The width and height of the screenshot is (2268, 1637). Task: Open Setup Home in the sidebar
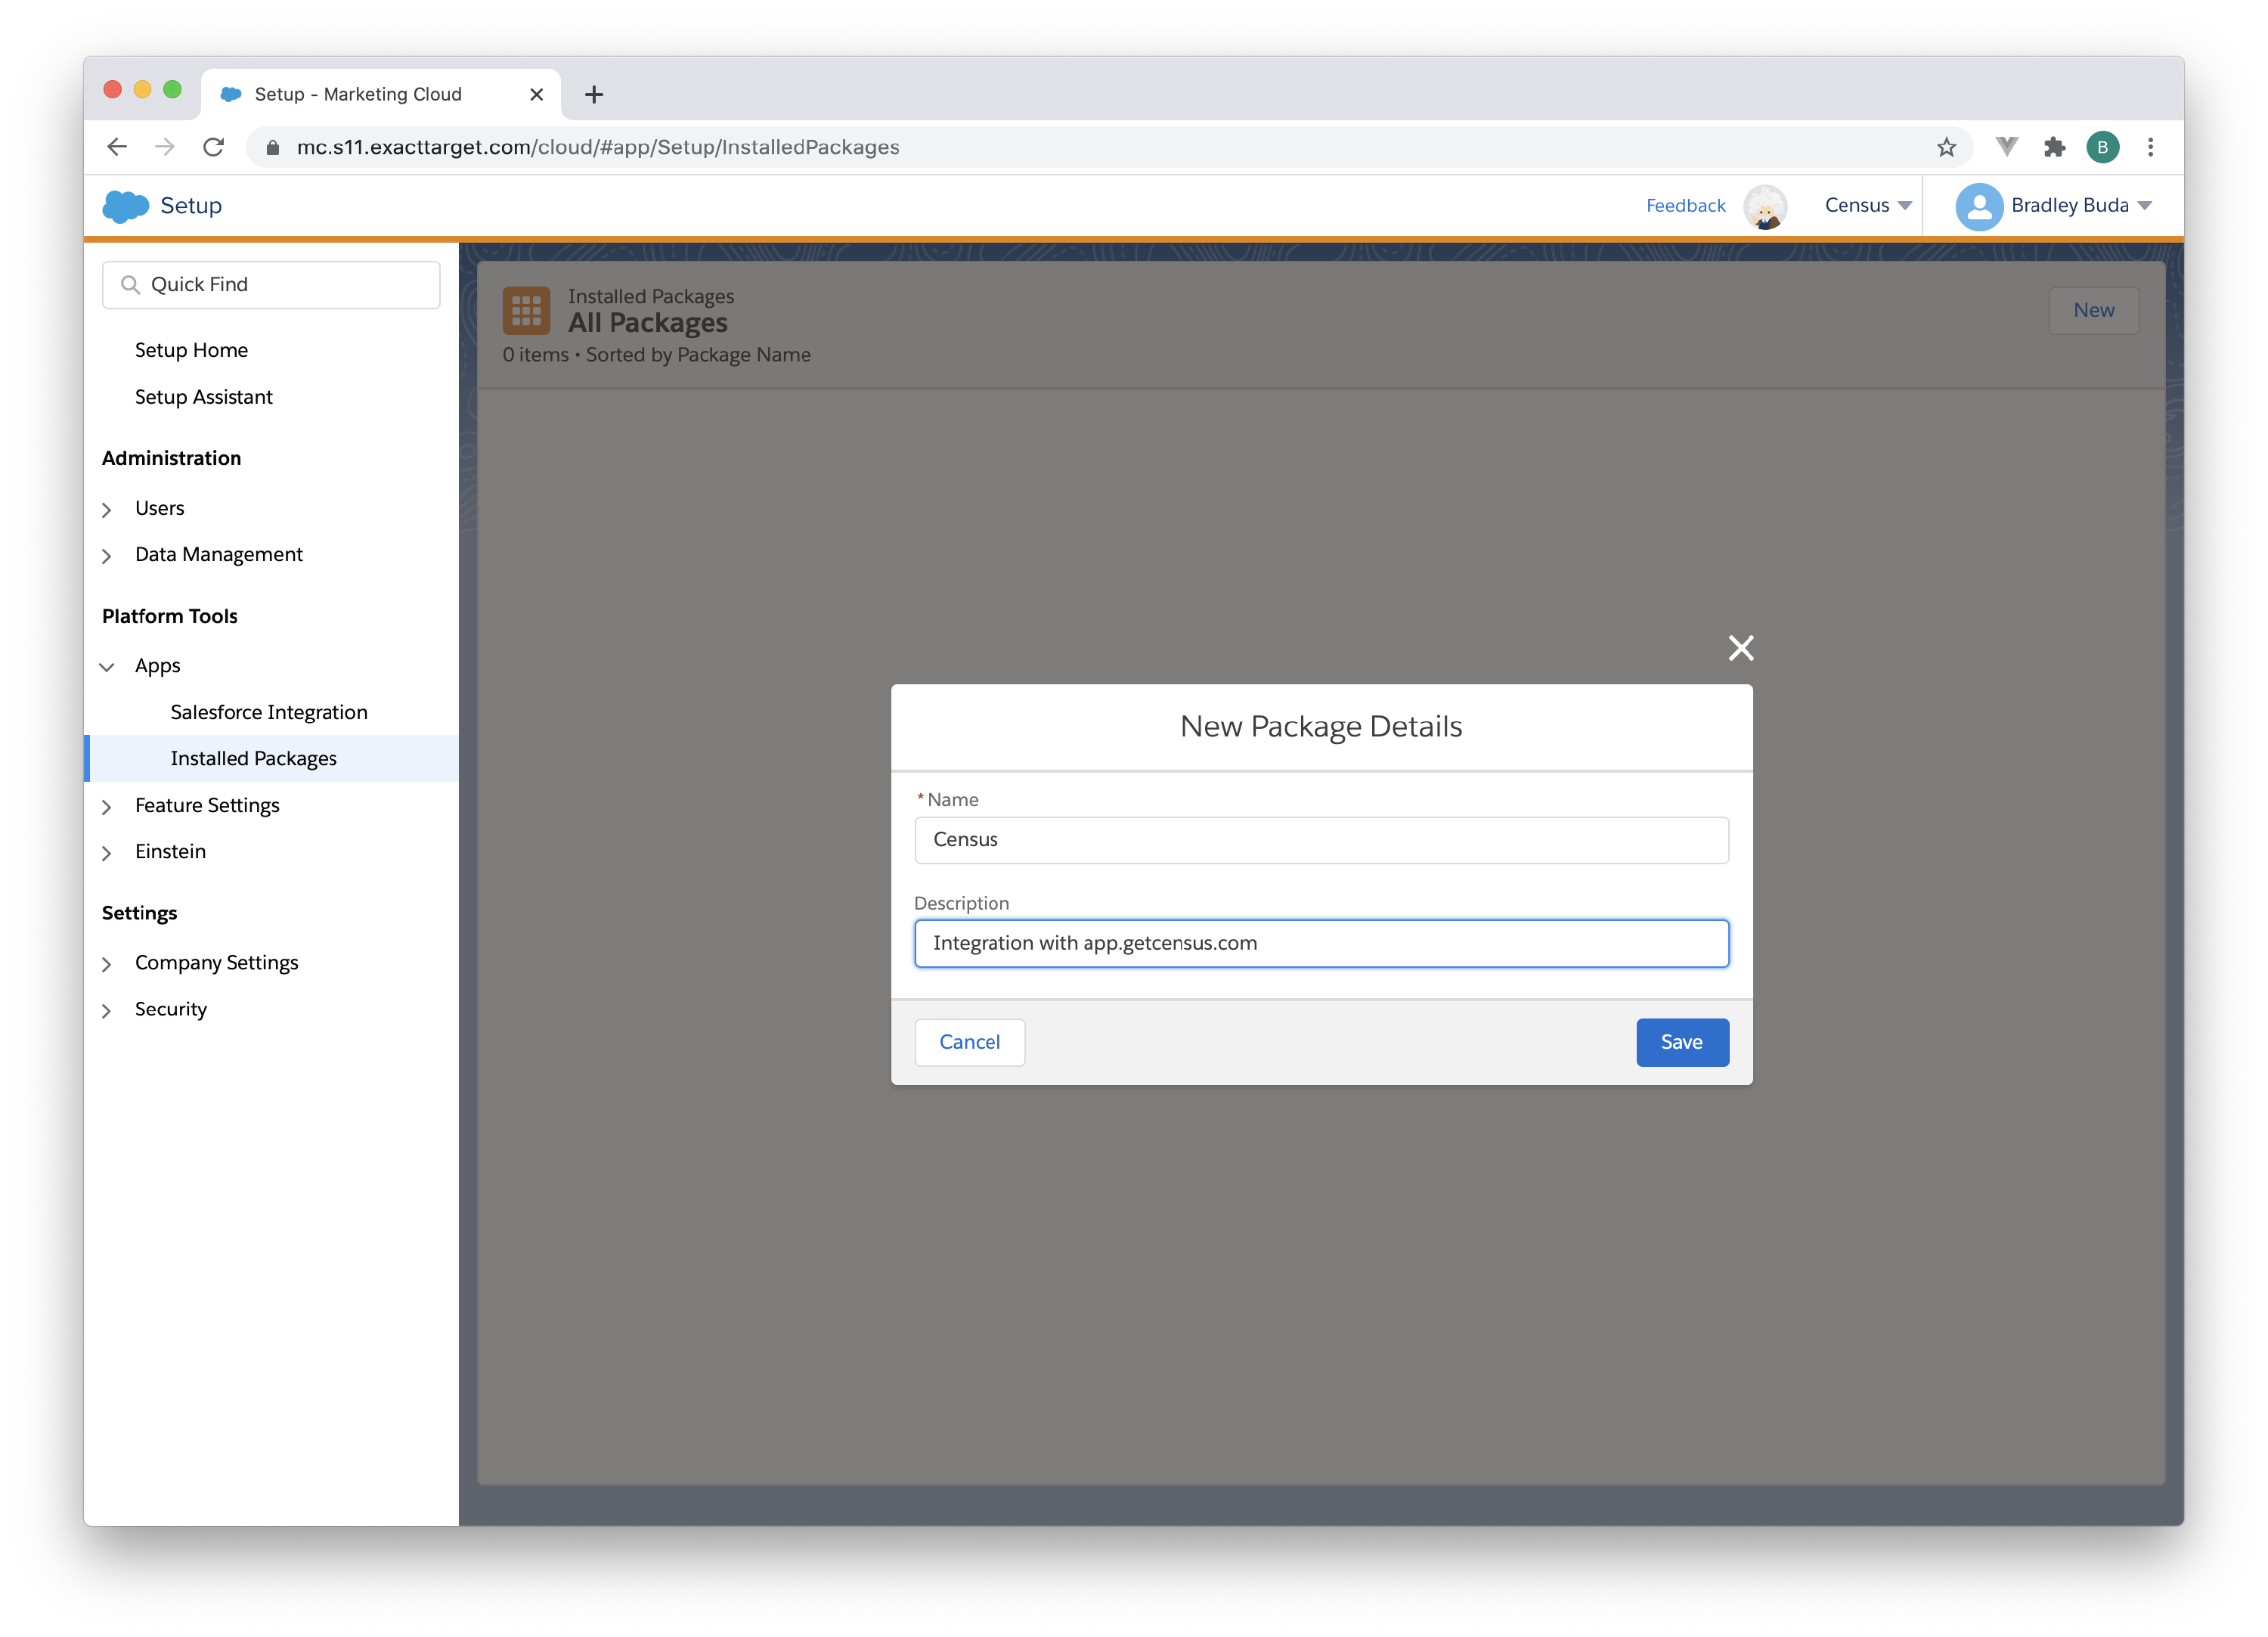point(191,350)
